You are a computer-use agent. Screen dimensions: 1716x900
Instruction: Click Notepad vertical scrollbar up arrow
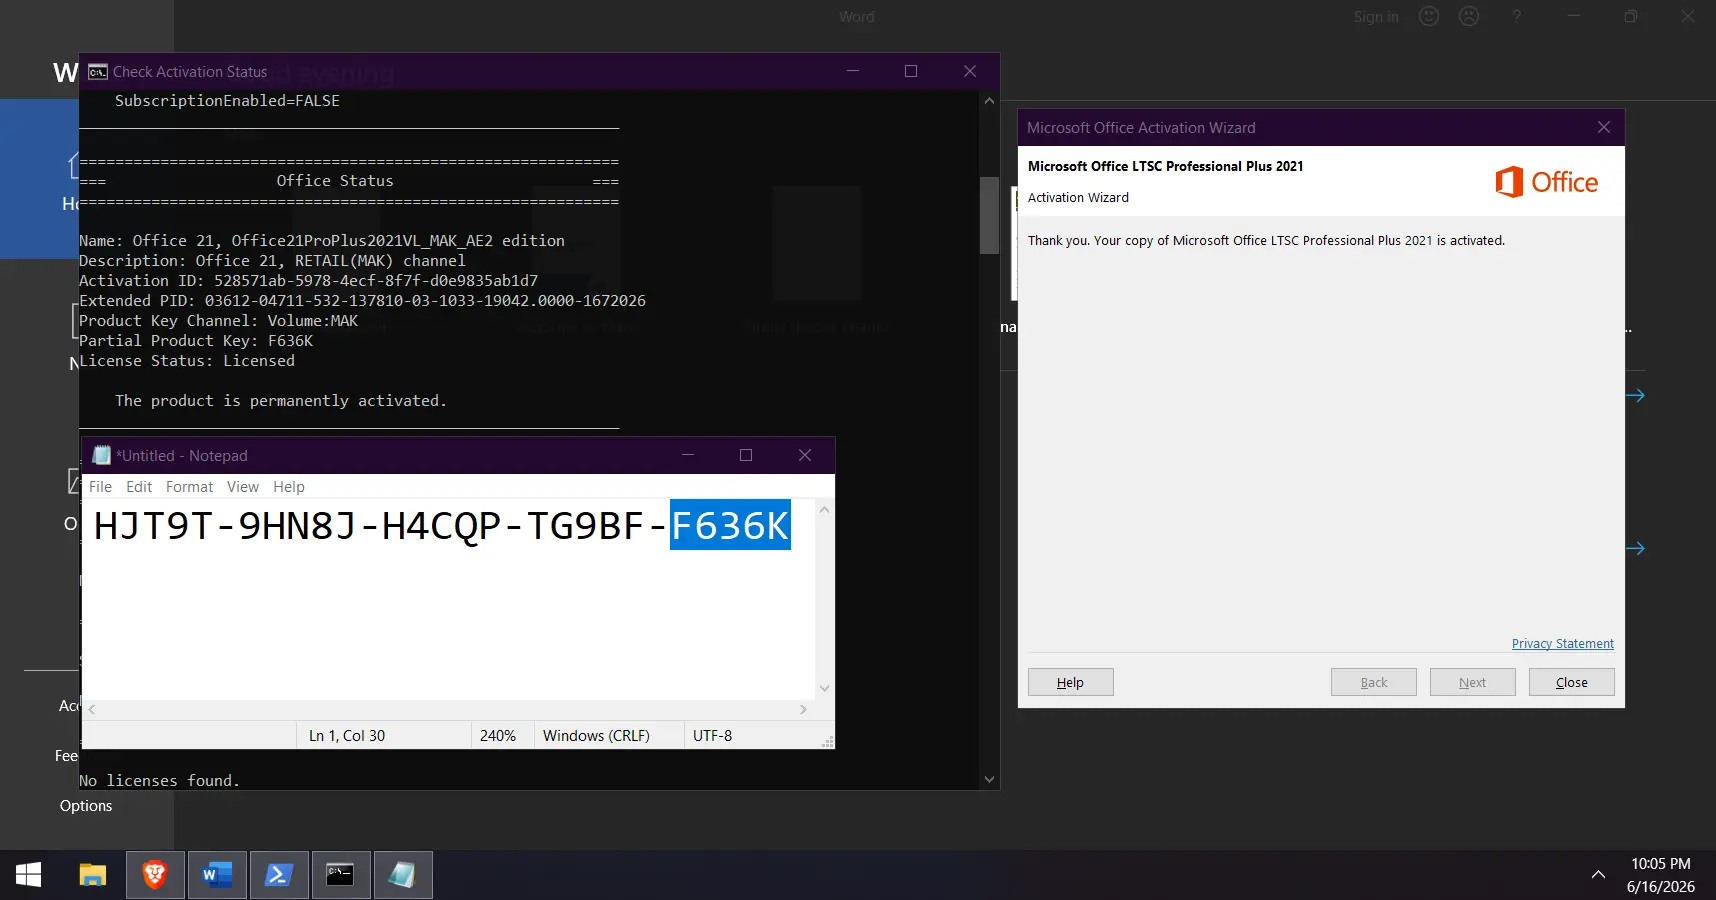[824, 510]
